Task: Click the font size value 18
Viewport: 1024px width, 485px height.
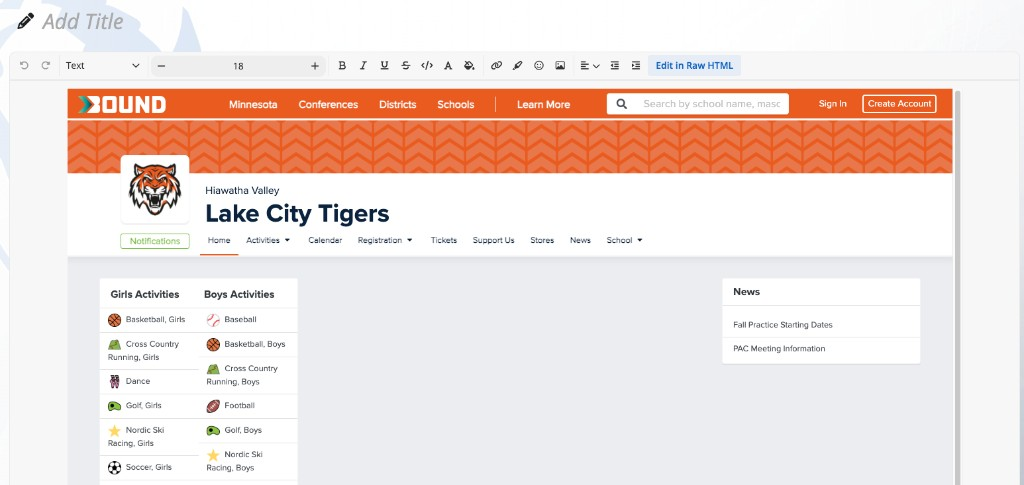Action: tap(238, 66)
